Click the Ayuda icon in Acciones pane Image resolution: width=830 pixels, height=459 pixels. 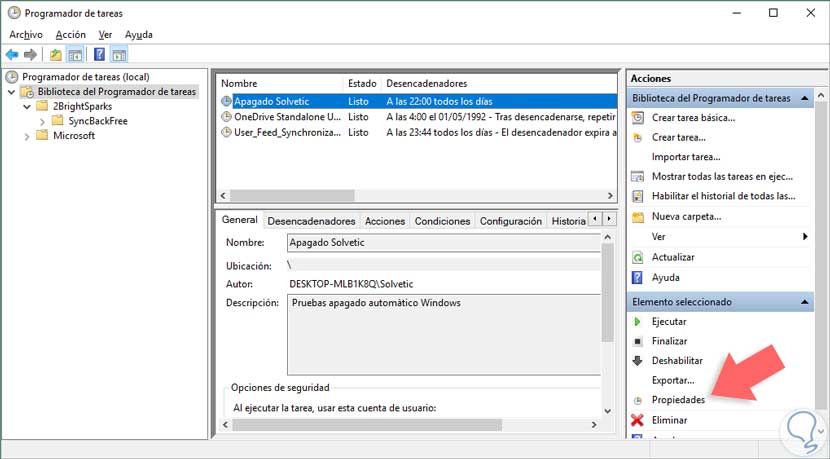[x=638, y=277]
